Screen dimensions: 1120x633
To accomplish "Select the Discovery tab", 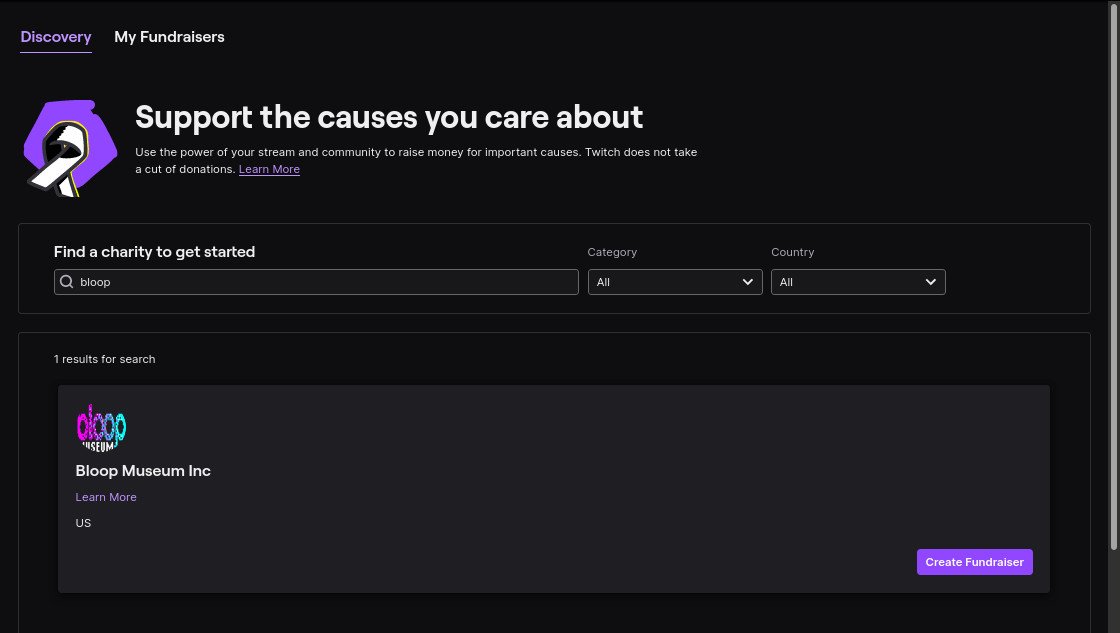I will tap(56, 37).
